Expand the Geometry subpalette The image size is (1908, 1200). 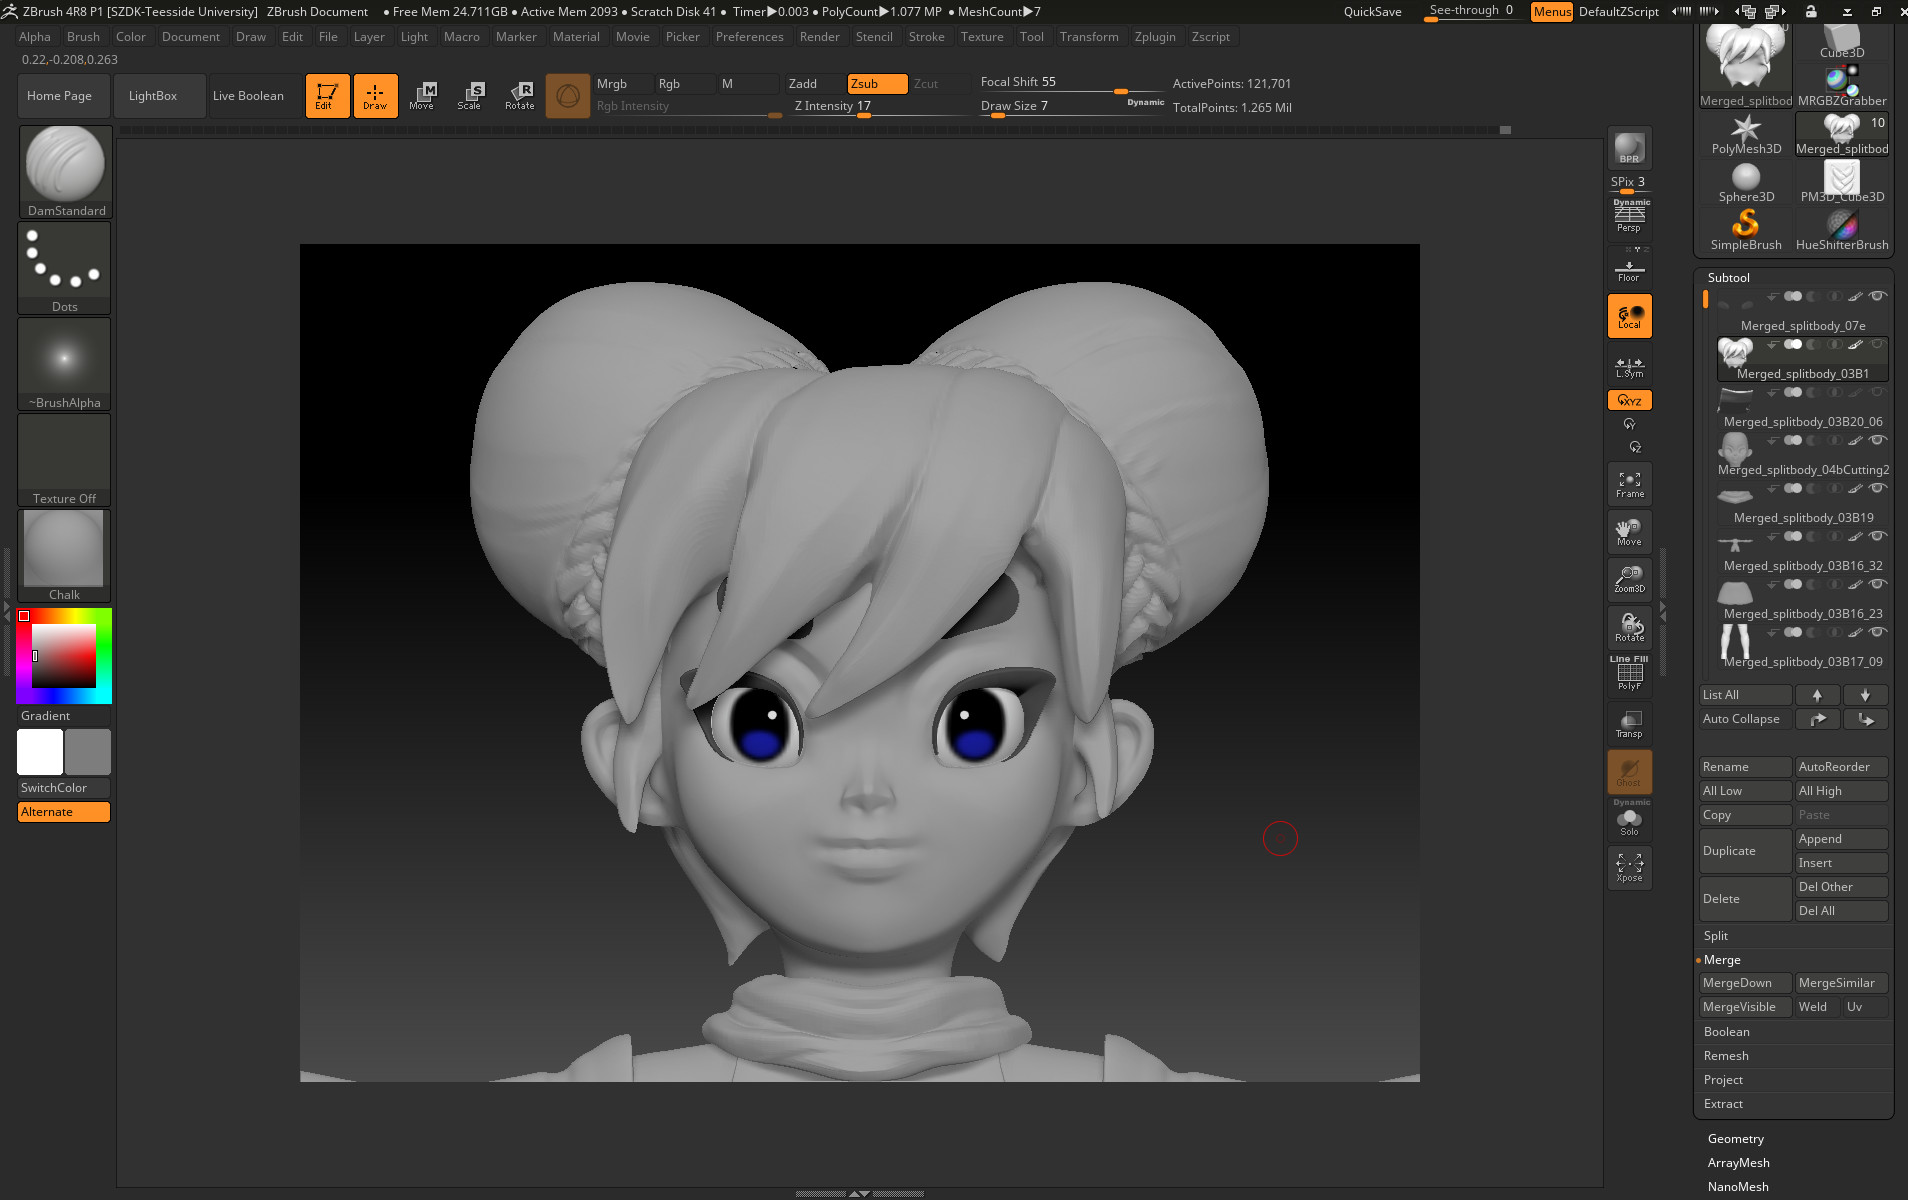coord(1735,1138)
